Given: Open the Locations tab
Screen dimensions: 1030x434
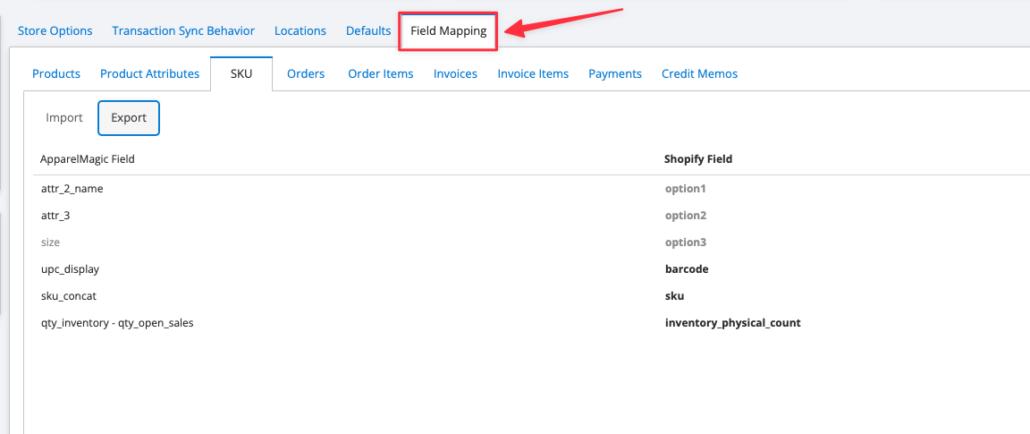Looking at the screenshot, I should tap(300, 31).
